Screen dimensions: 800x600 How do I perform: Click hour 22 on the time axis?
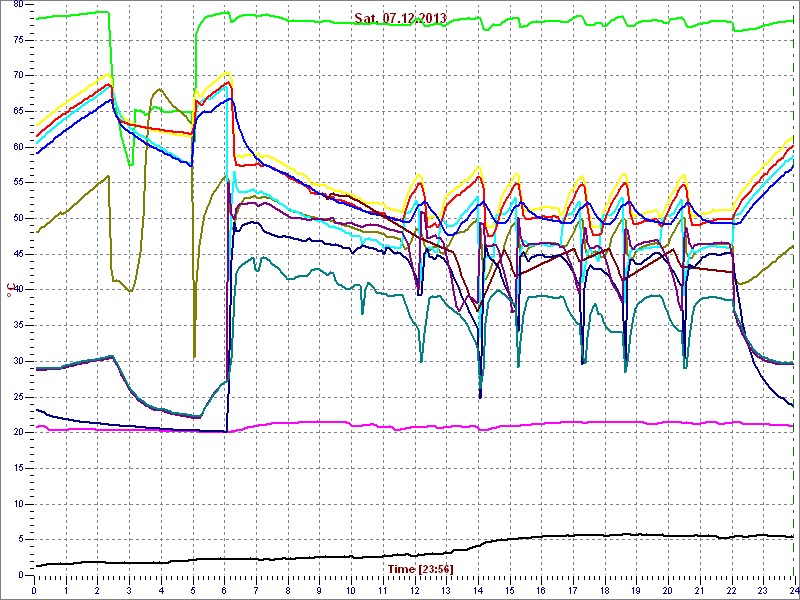732,590
